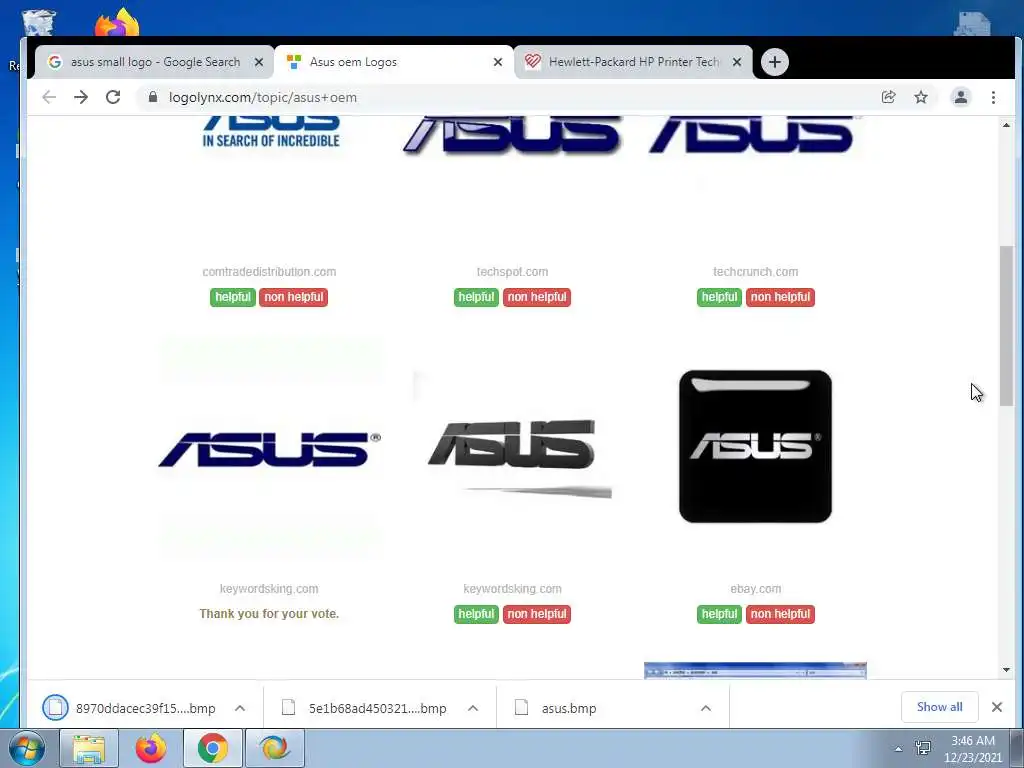Reload the logolynx page

pos(113,97)
